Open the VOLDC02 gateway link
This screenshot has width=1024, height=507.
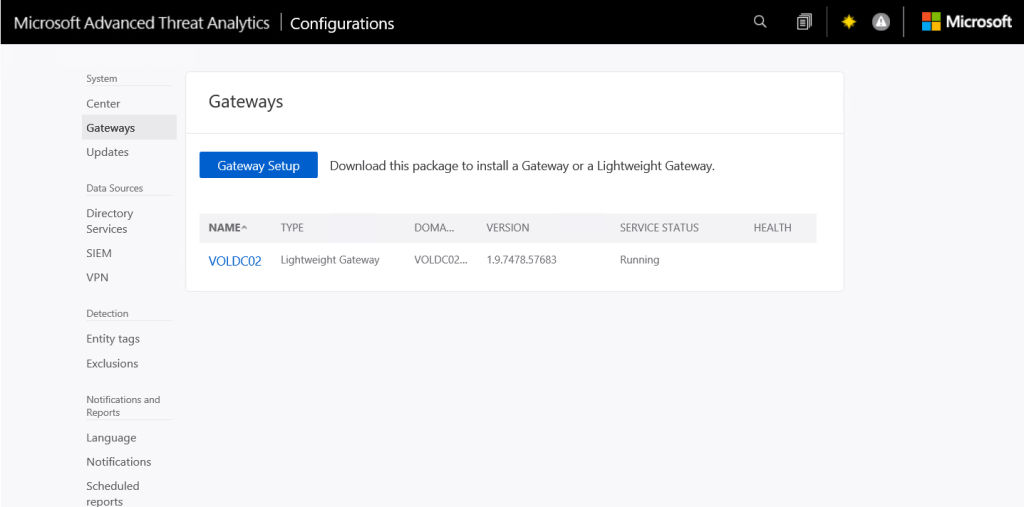(x=235, y=261)
